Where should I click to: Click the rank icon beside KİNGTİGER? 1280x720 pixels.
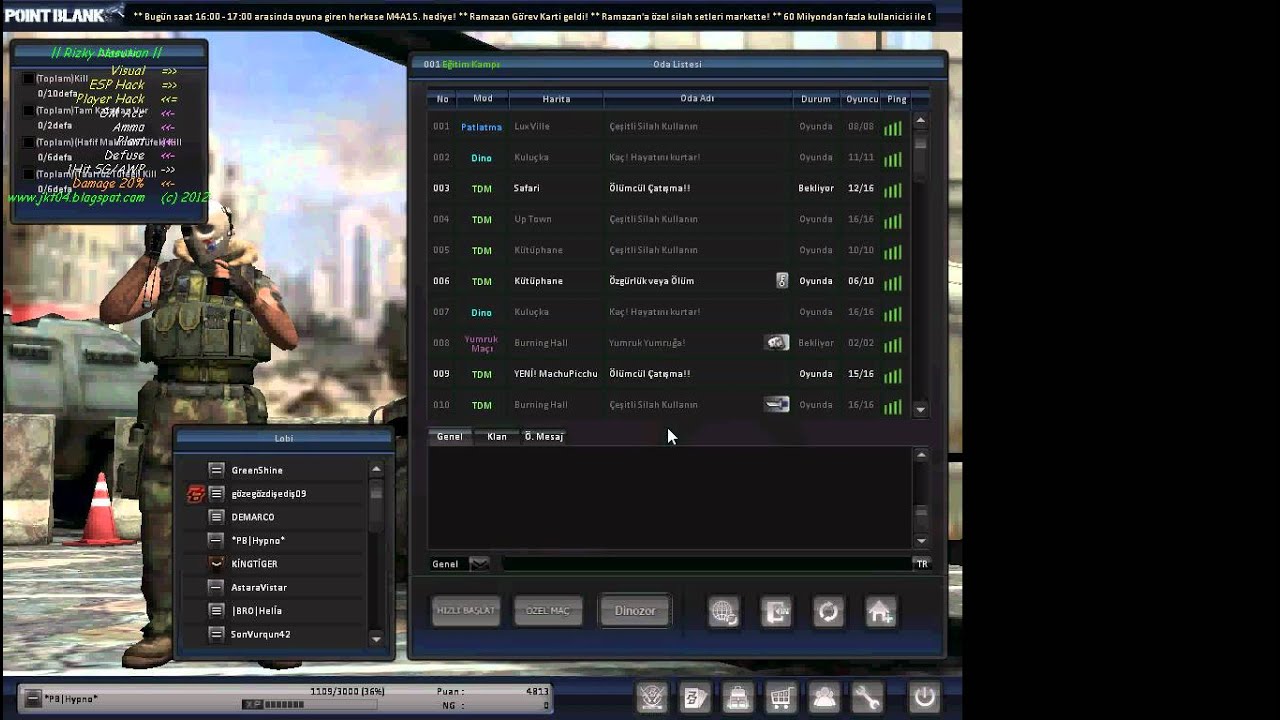tap(216, 564)
